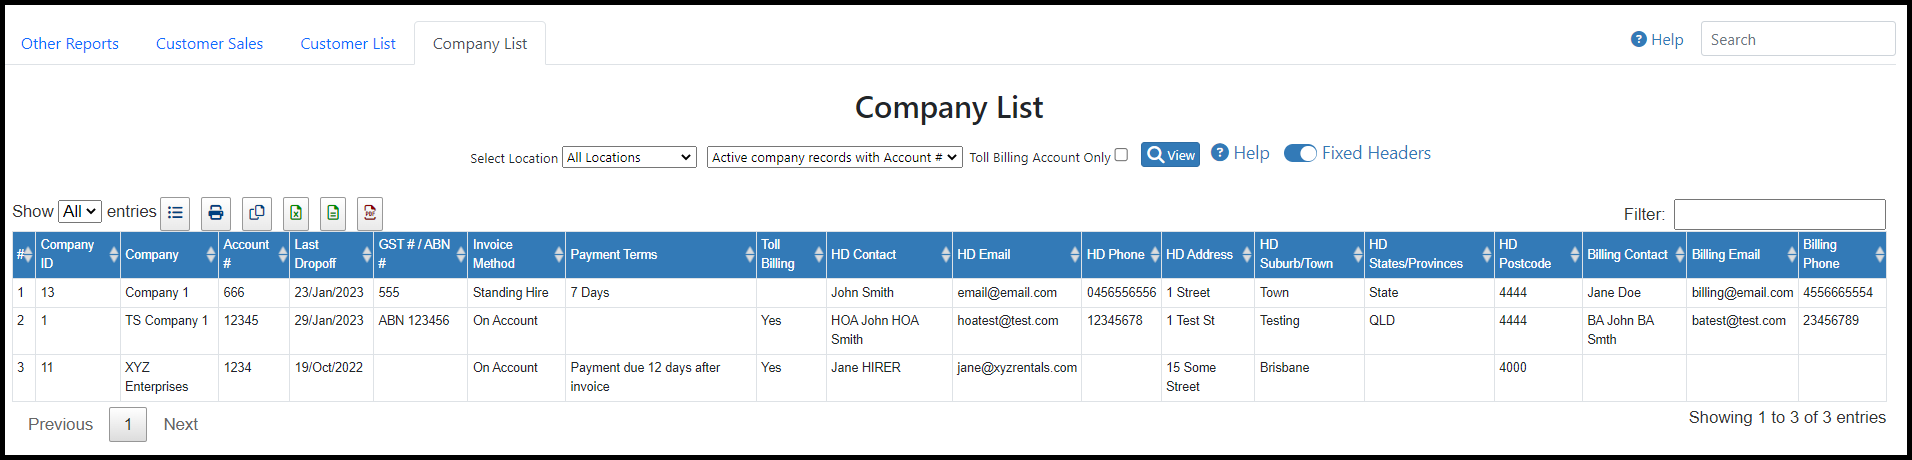1912x460 pixels.
Task: Switch to the Customer Sales tab
Action: point(209,44)
